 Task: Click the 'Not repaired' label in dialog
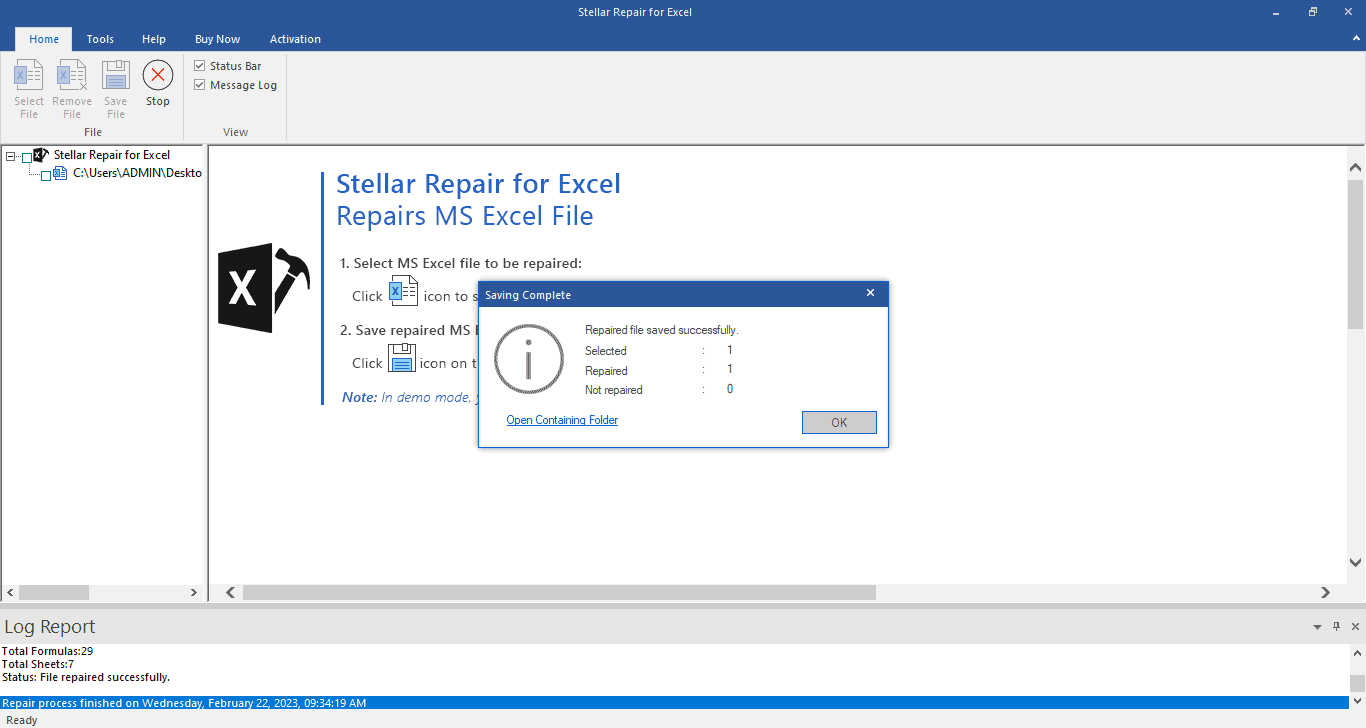click(x=614, y=390)
